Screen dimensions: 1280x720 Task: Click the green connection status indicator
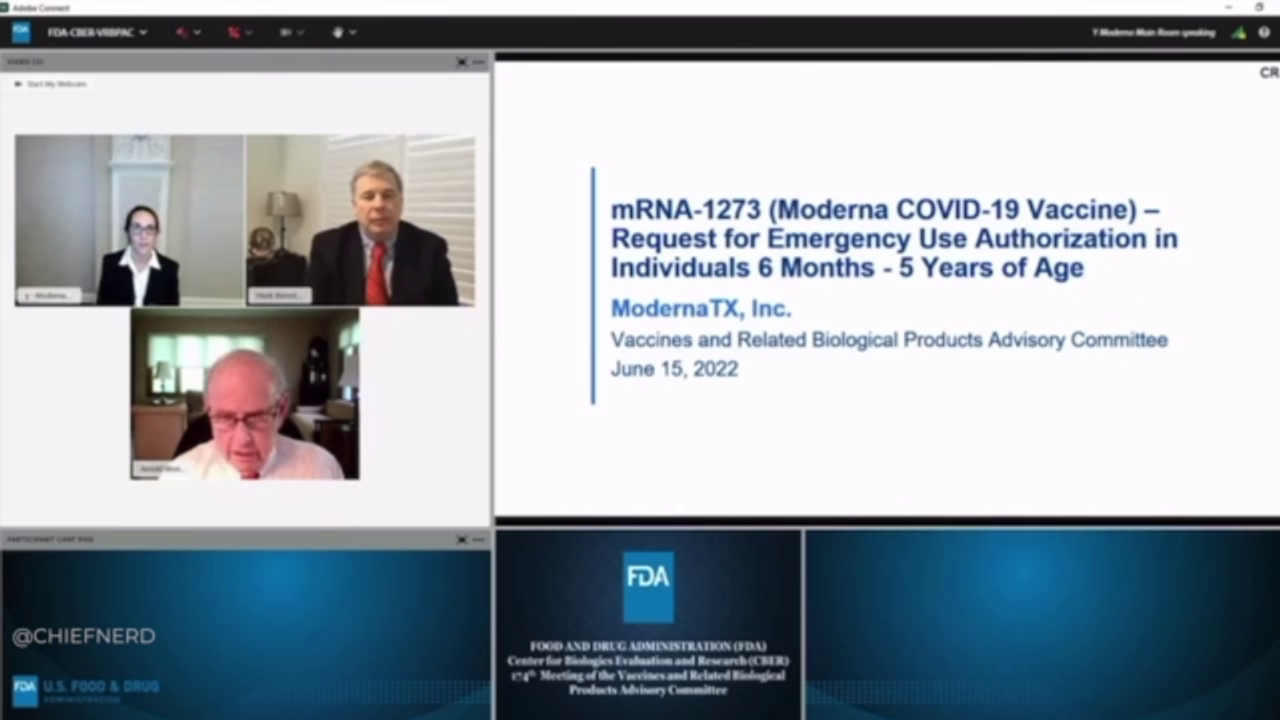click(1239, 32)
